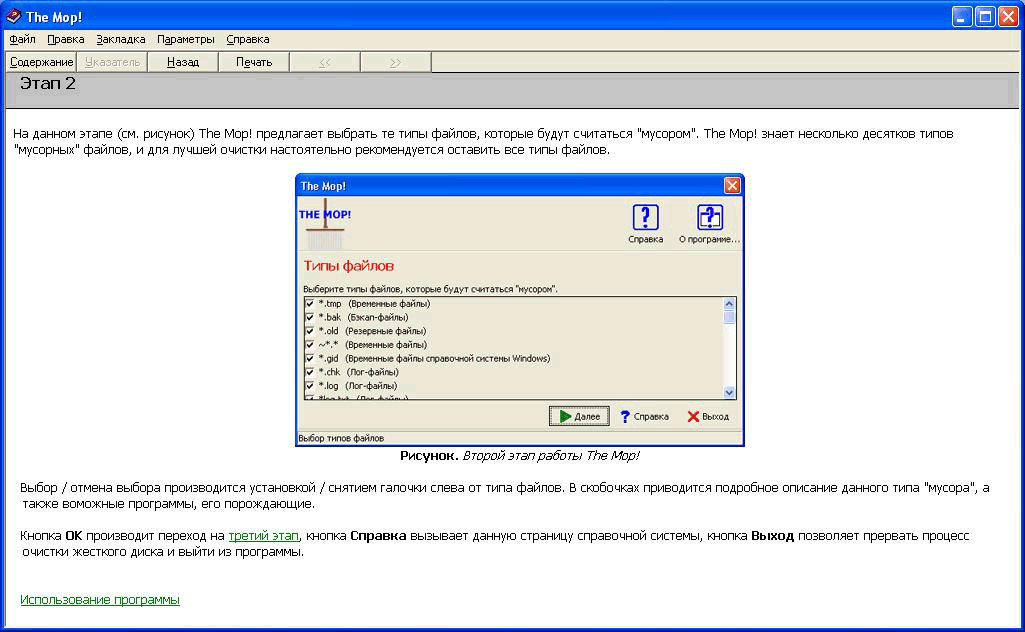Click THE MOP! logo in the dialog picture
The height and width of the screenshot is (632, 1025).
[325, 224]
